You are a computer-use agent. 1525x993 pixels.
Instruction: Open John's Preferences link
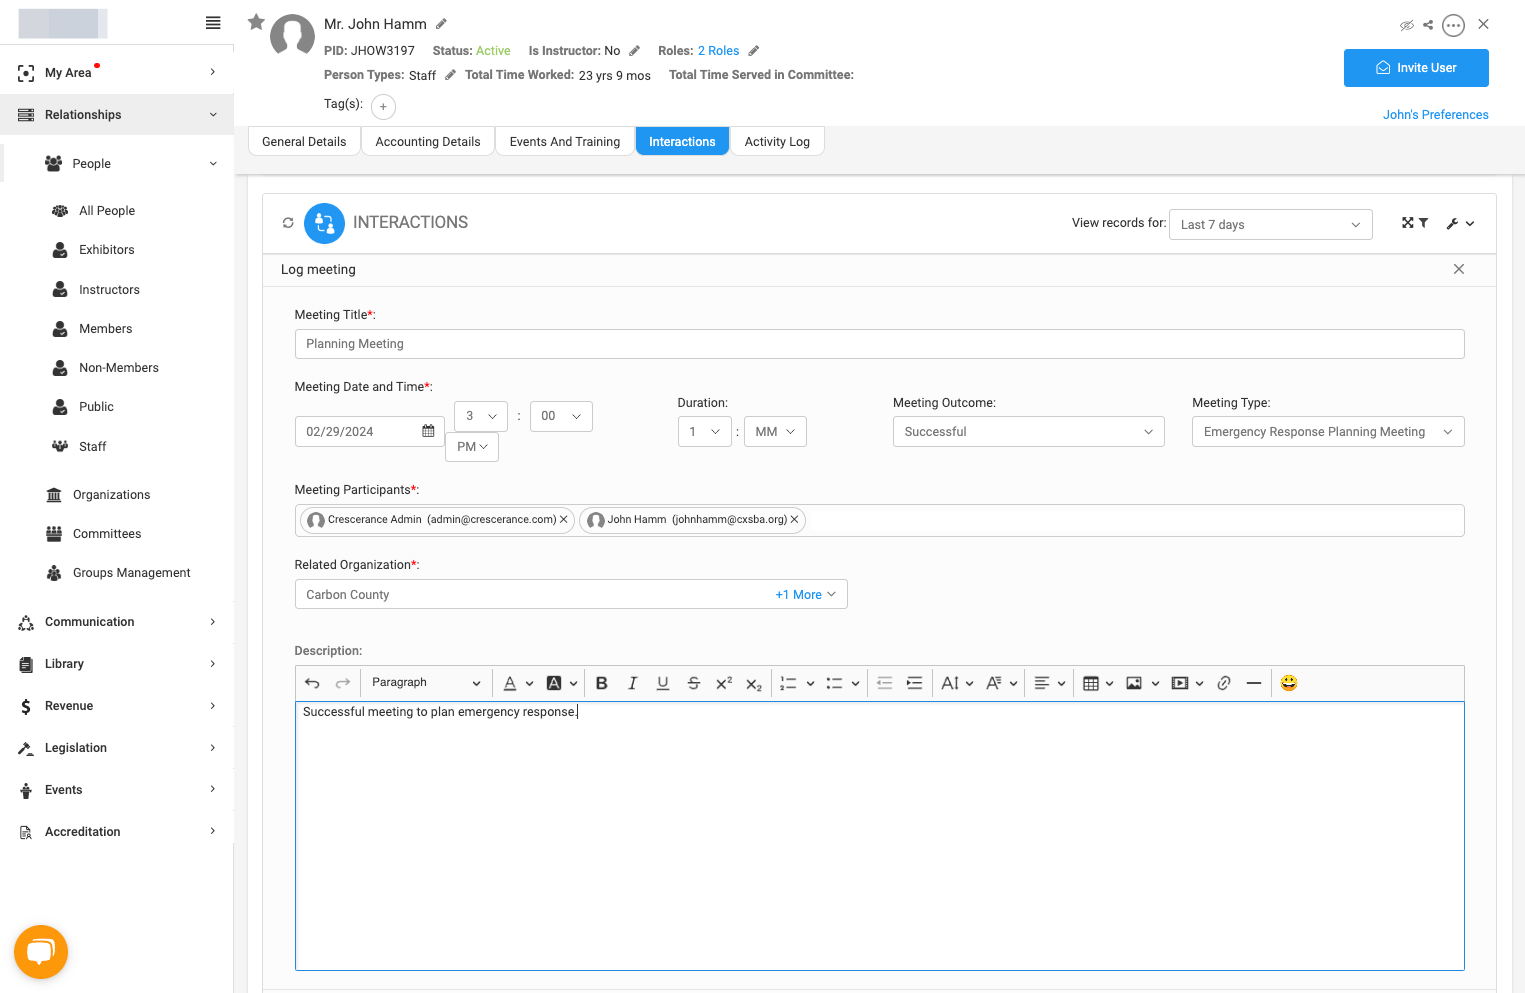[1435, 115]
